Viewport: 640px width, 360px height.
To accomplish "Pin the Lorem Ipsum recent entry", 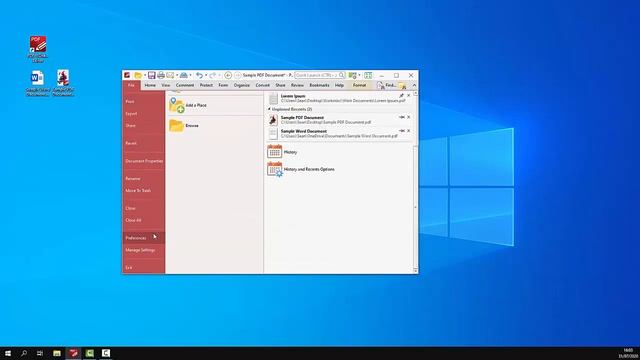I will pyautogui.click(x=401, y=96).
